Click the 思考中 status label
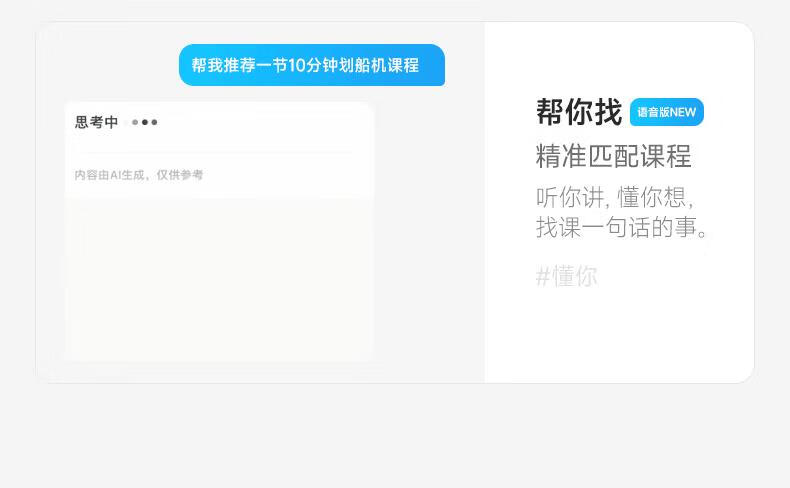Screen dimensions: 790x488 point(97,122)
